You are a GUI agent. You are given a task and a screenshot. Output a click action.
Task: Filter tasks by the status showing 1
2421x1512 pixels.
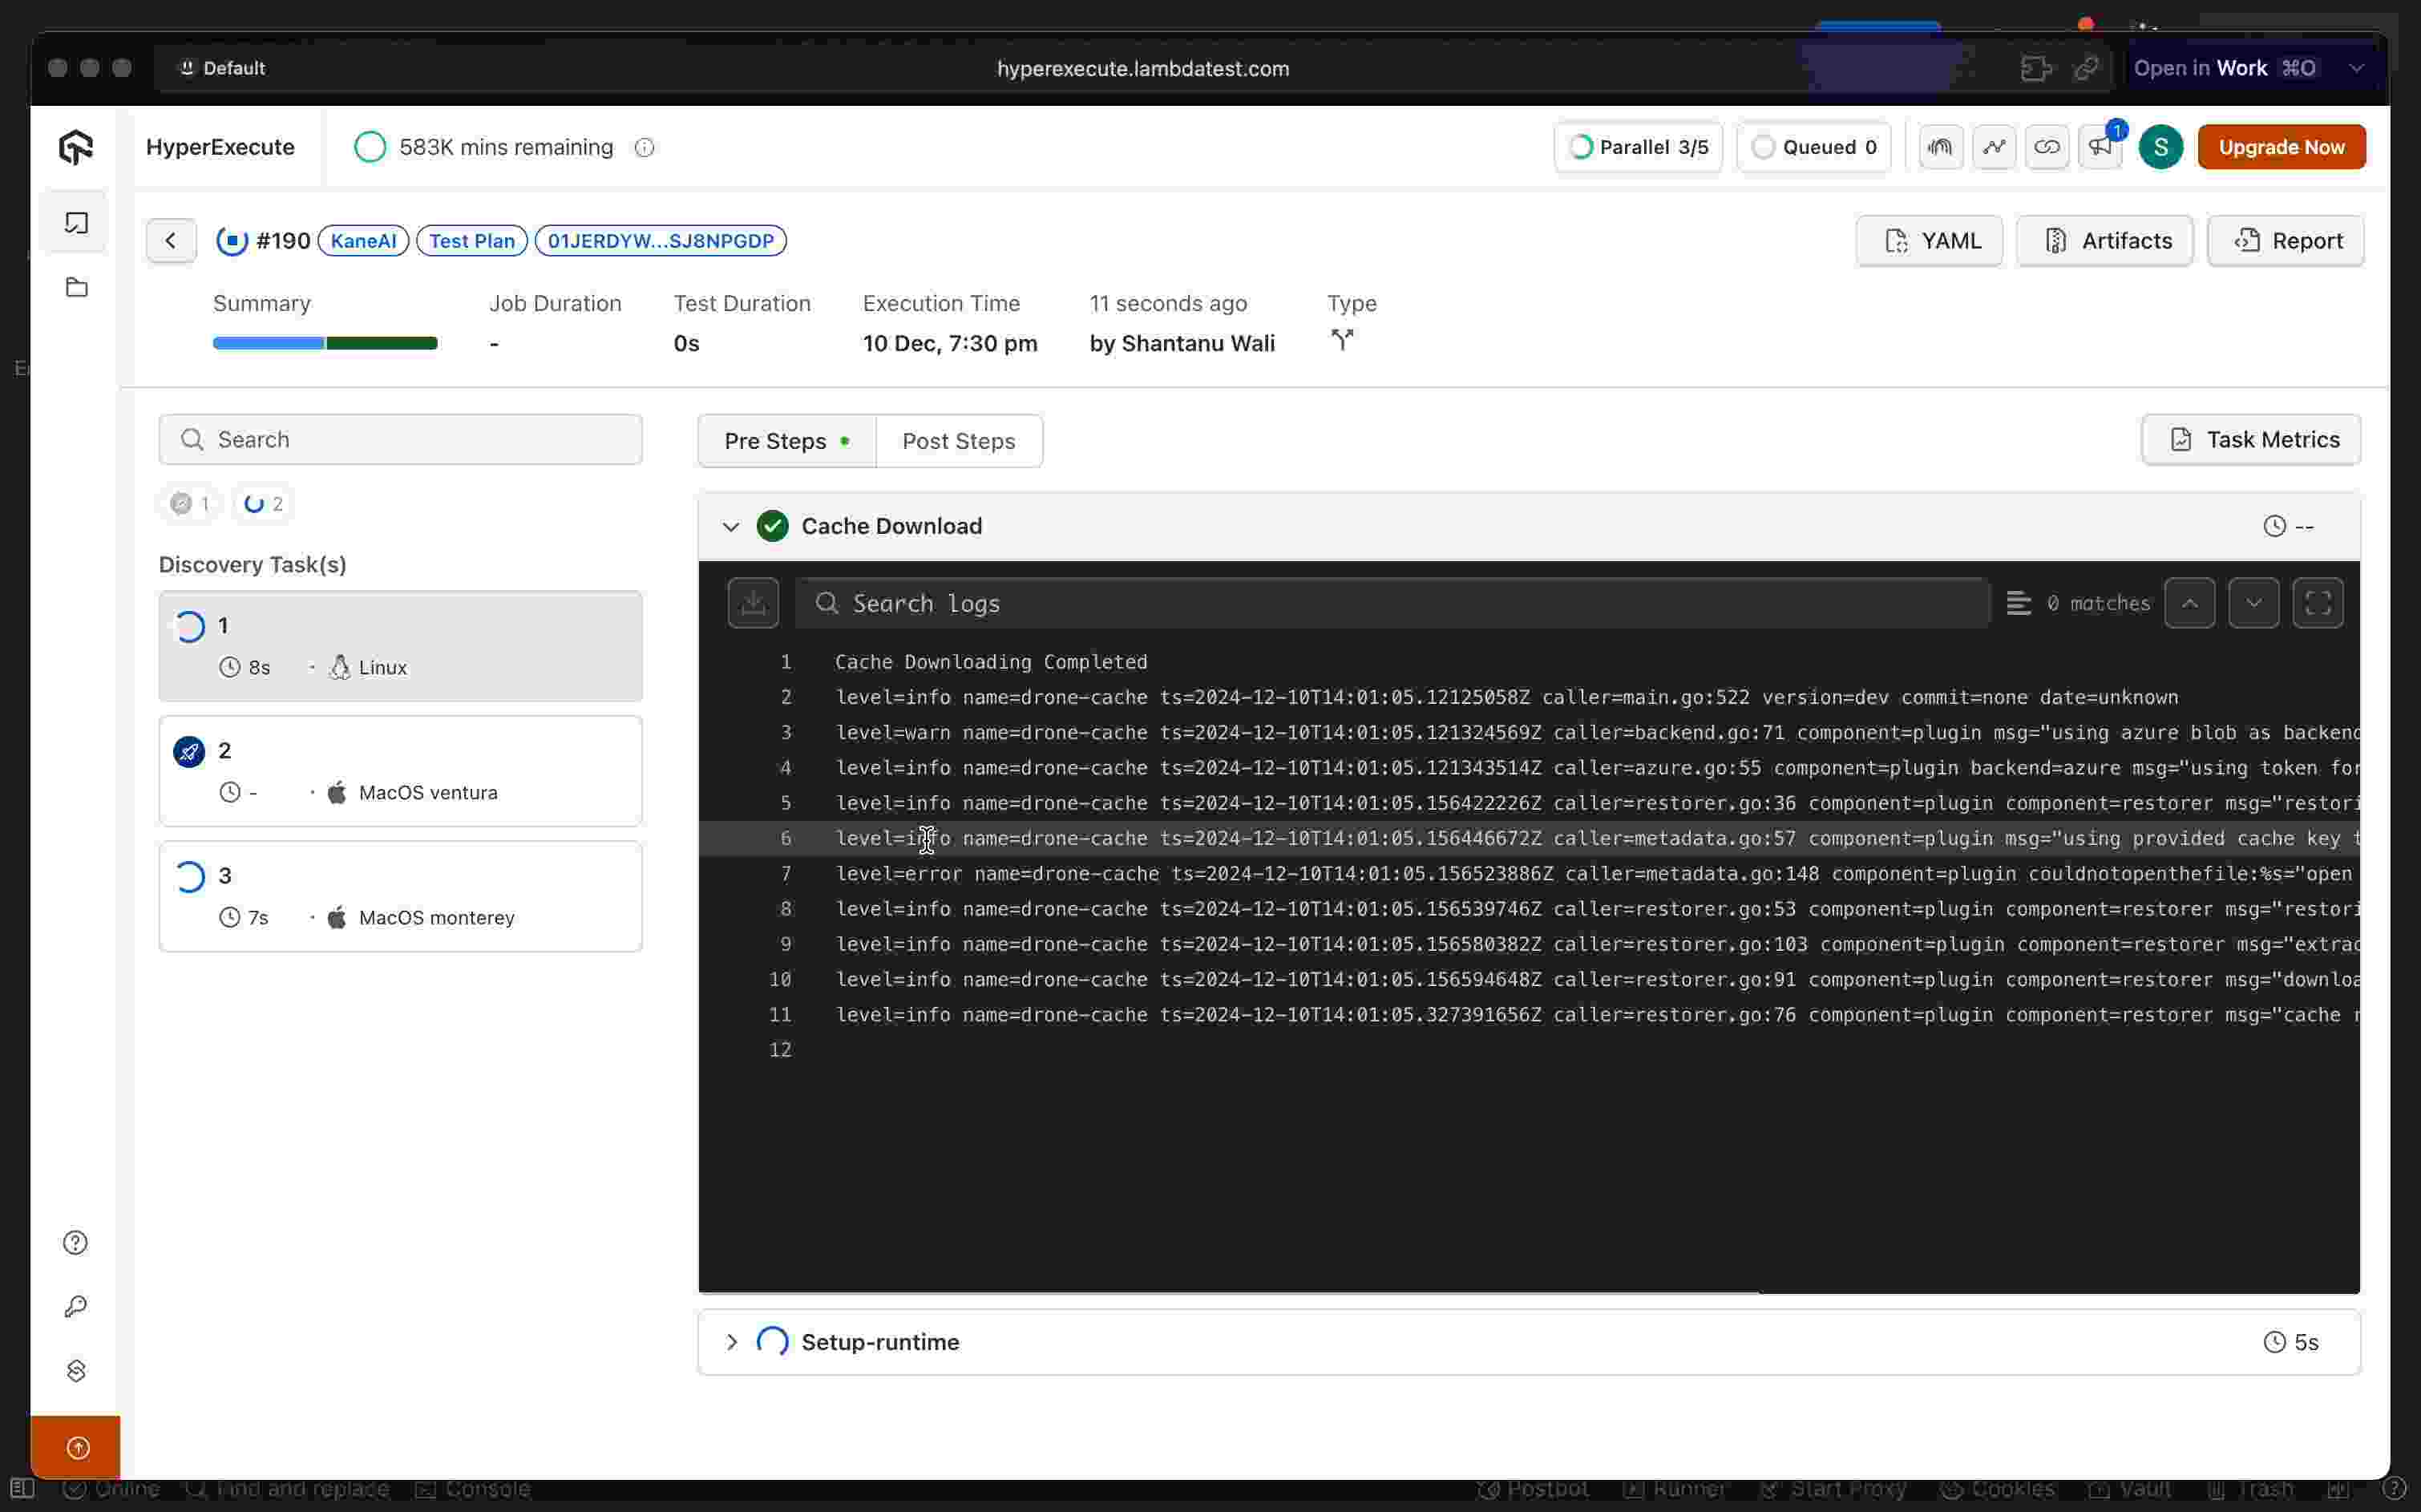pos(190,504)
